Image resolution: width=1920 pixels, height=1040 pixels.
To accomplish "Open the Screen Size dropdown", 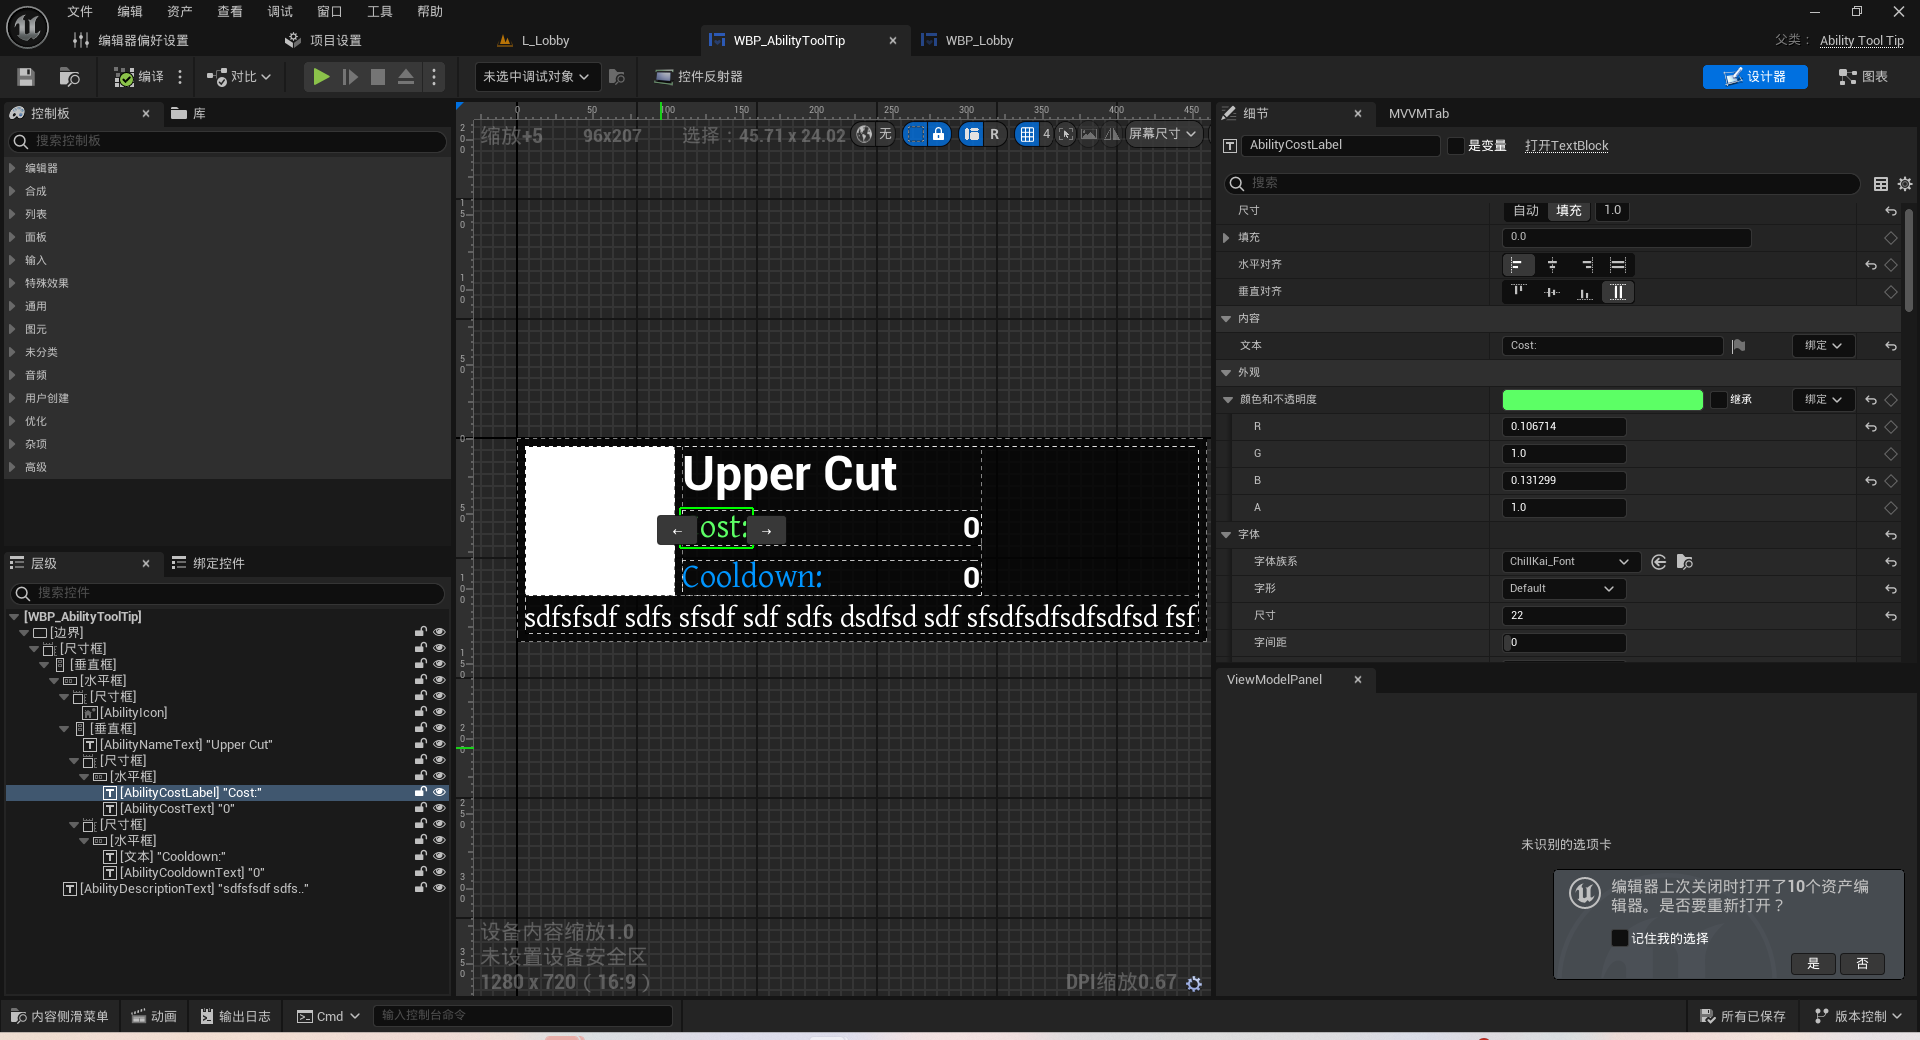I will (x=1163, y=134).
